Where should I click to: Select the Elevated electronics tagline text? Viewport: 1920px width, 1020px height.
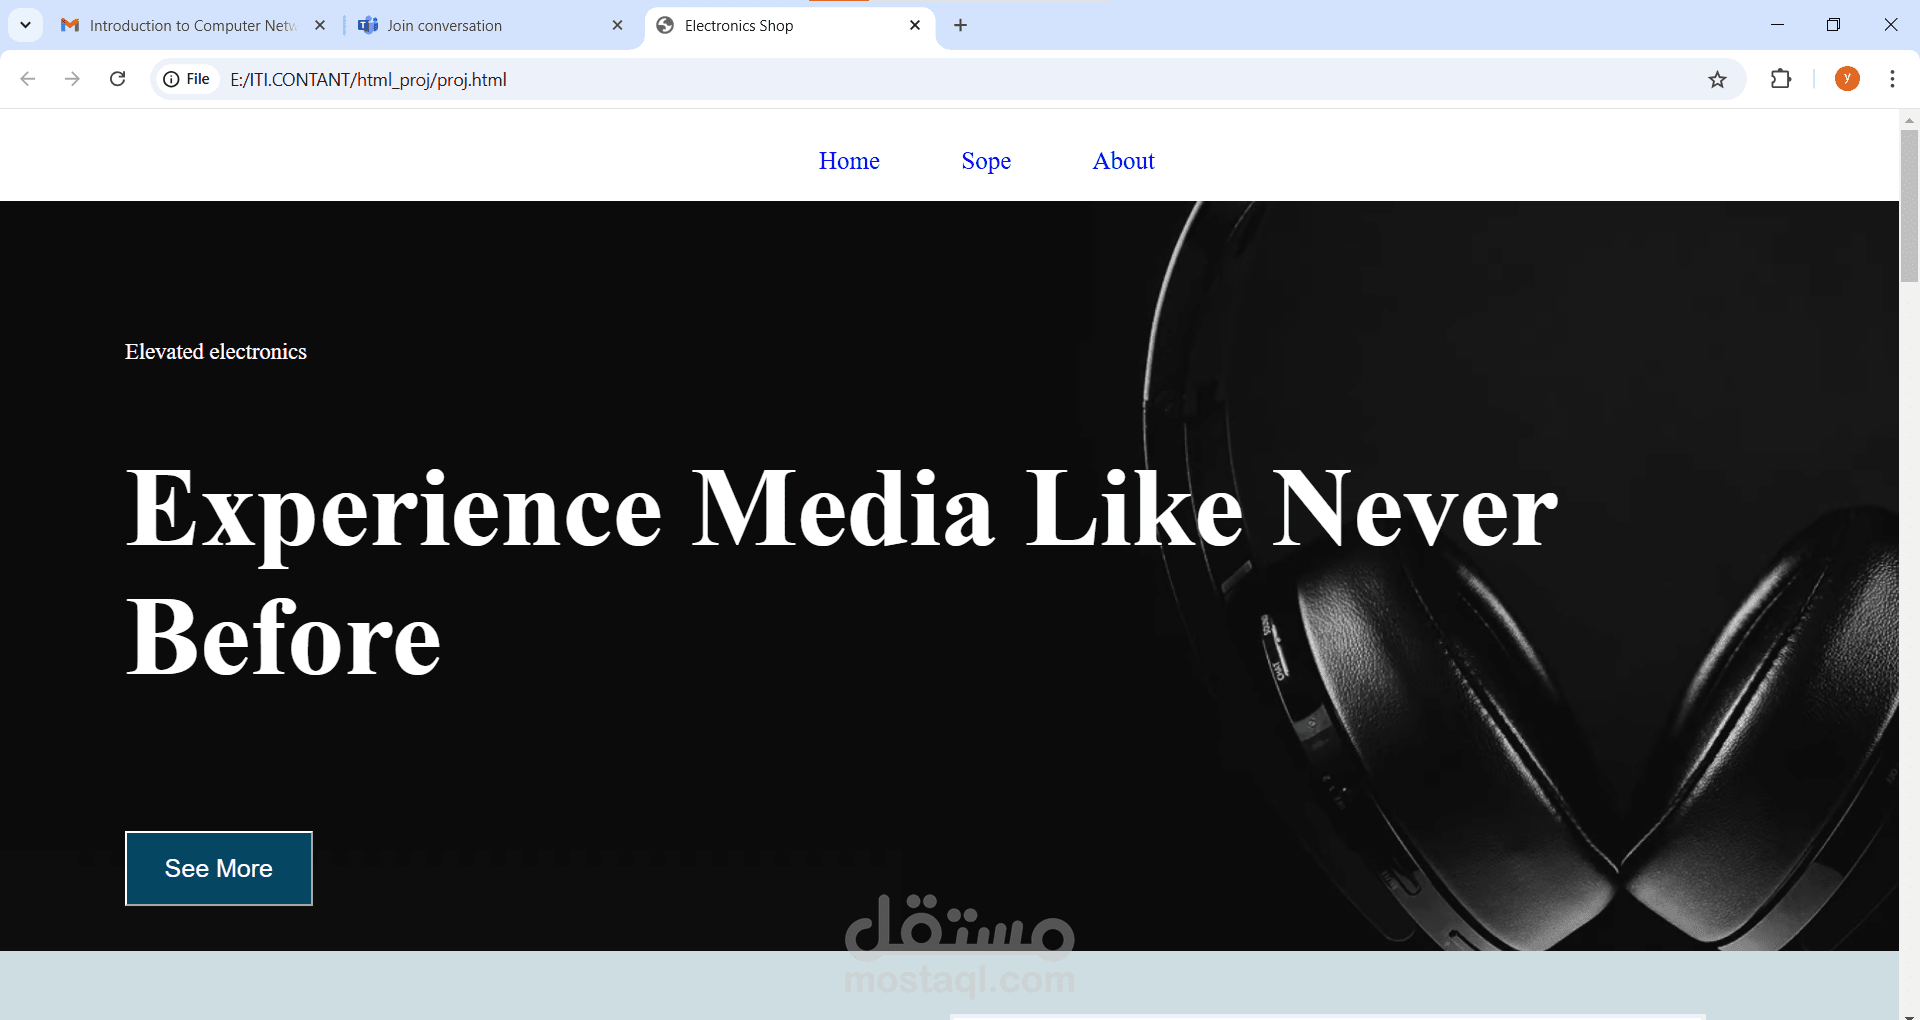[216, 352]
